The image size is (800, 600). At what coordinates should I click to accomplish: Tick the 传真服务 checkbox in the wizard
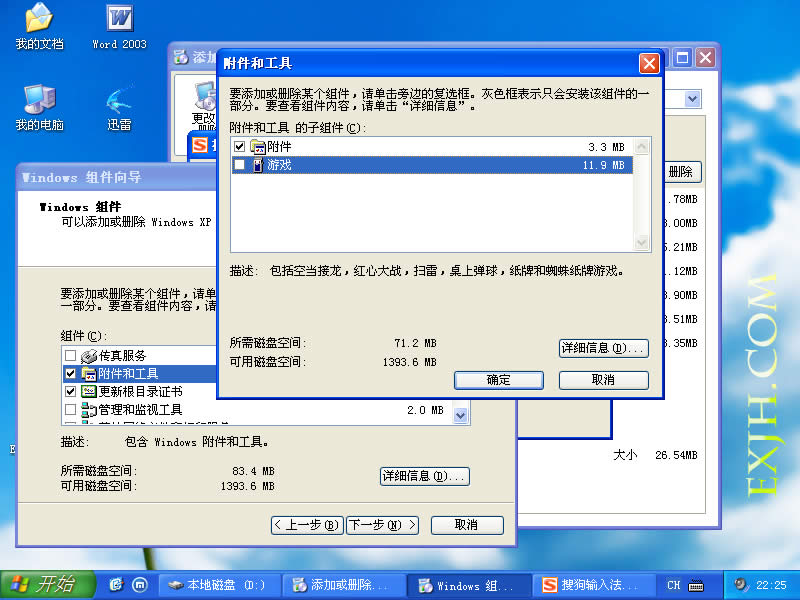pos(70,356)
